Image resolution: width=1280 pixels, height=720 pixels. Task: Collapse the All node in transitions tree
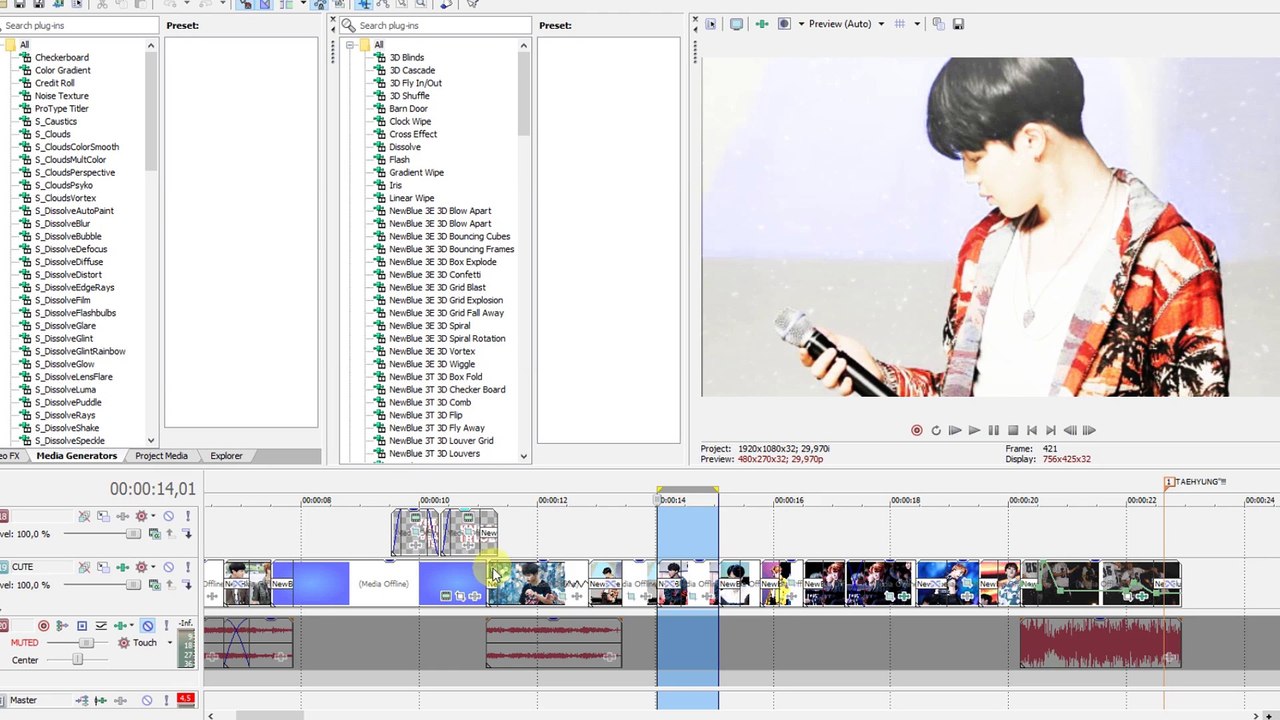coord(350,45)
